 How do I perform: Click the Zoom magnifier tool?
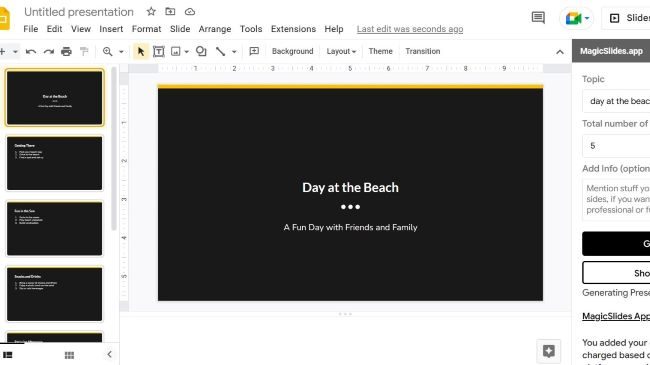coord(107,51)
